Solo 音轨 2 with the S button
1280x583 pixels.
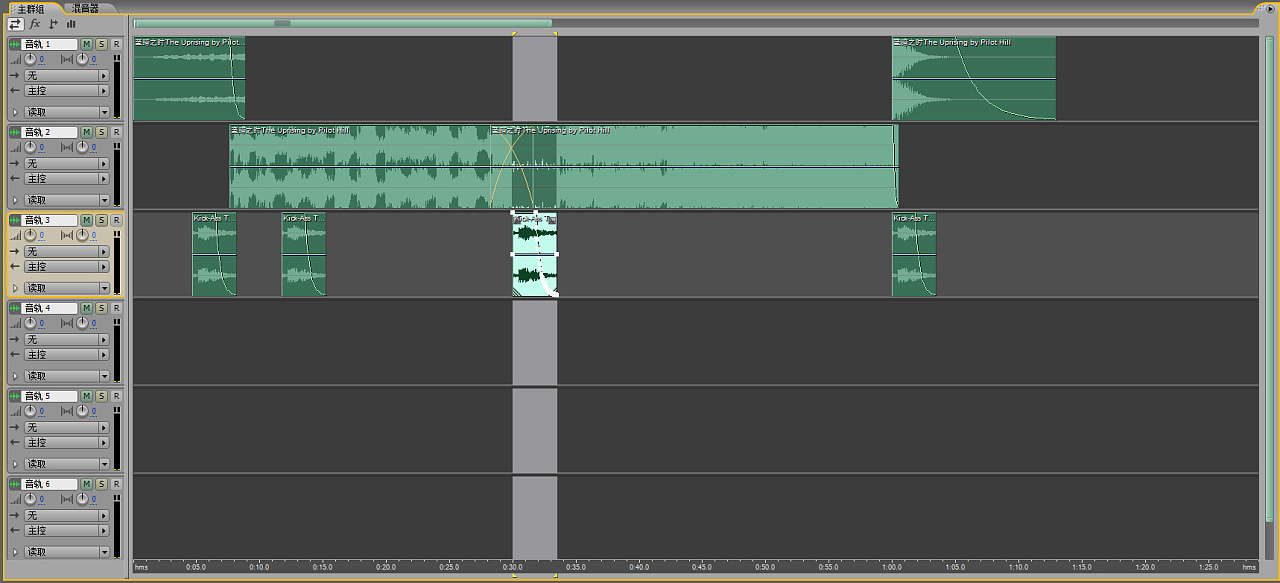click(101, 132)
